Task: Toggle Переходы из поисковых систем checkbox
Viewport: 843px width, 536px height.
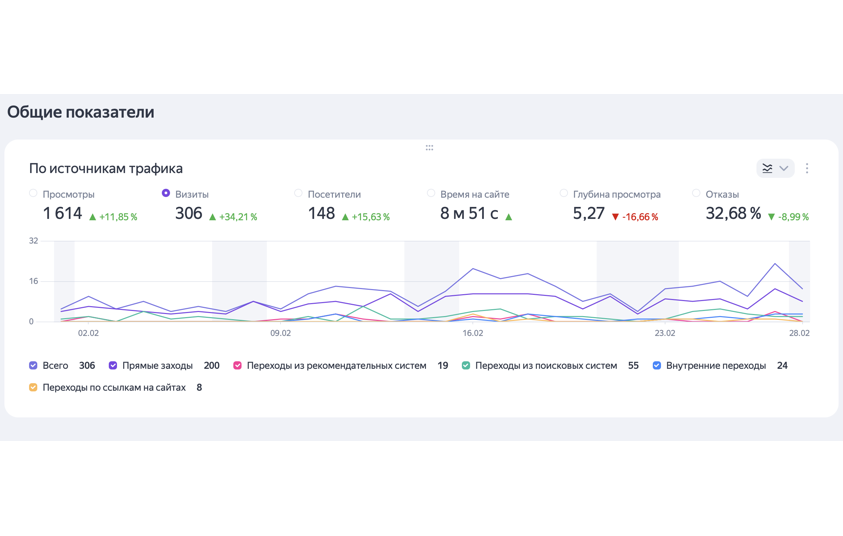Action: [x=466, y=366]
